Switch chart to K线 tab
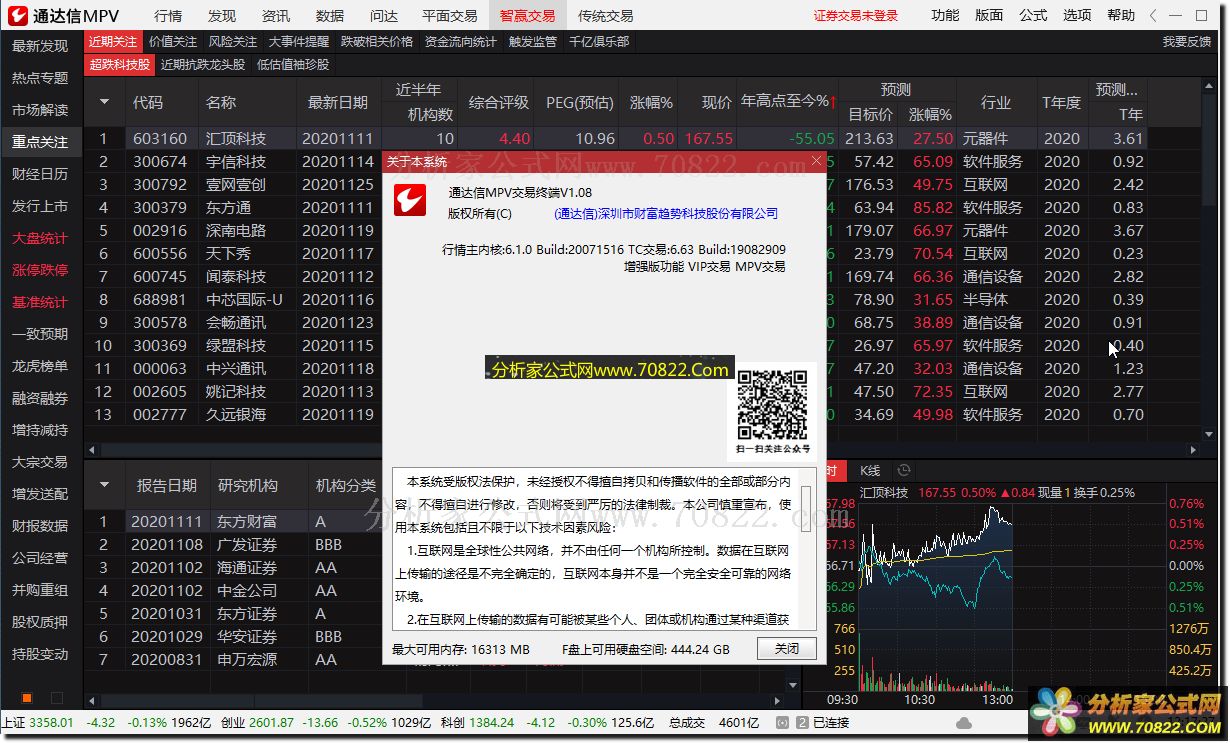 pos(869,470)
